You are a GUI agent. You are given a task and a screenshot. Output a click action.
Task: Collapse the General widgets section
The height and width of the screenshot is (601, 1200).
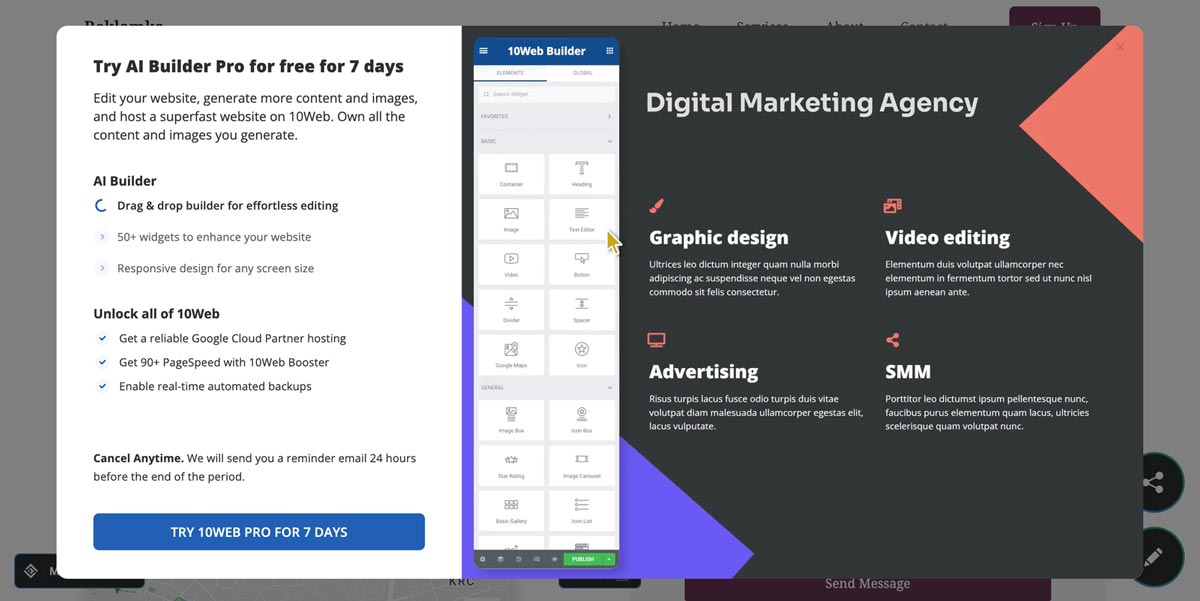(609, 388)
